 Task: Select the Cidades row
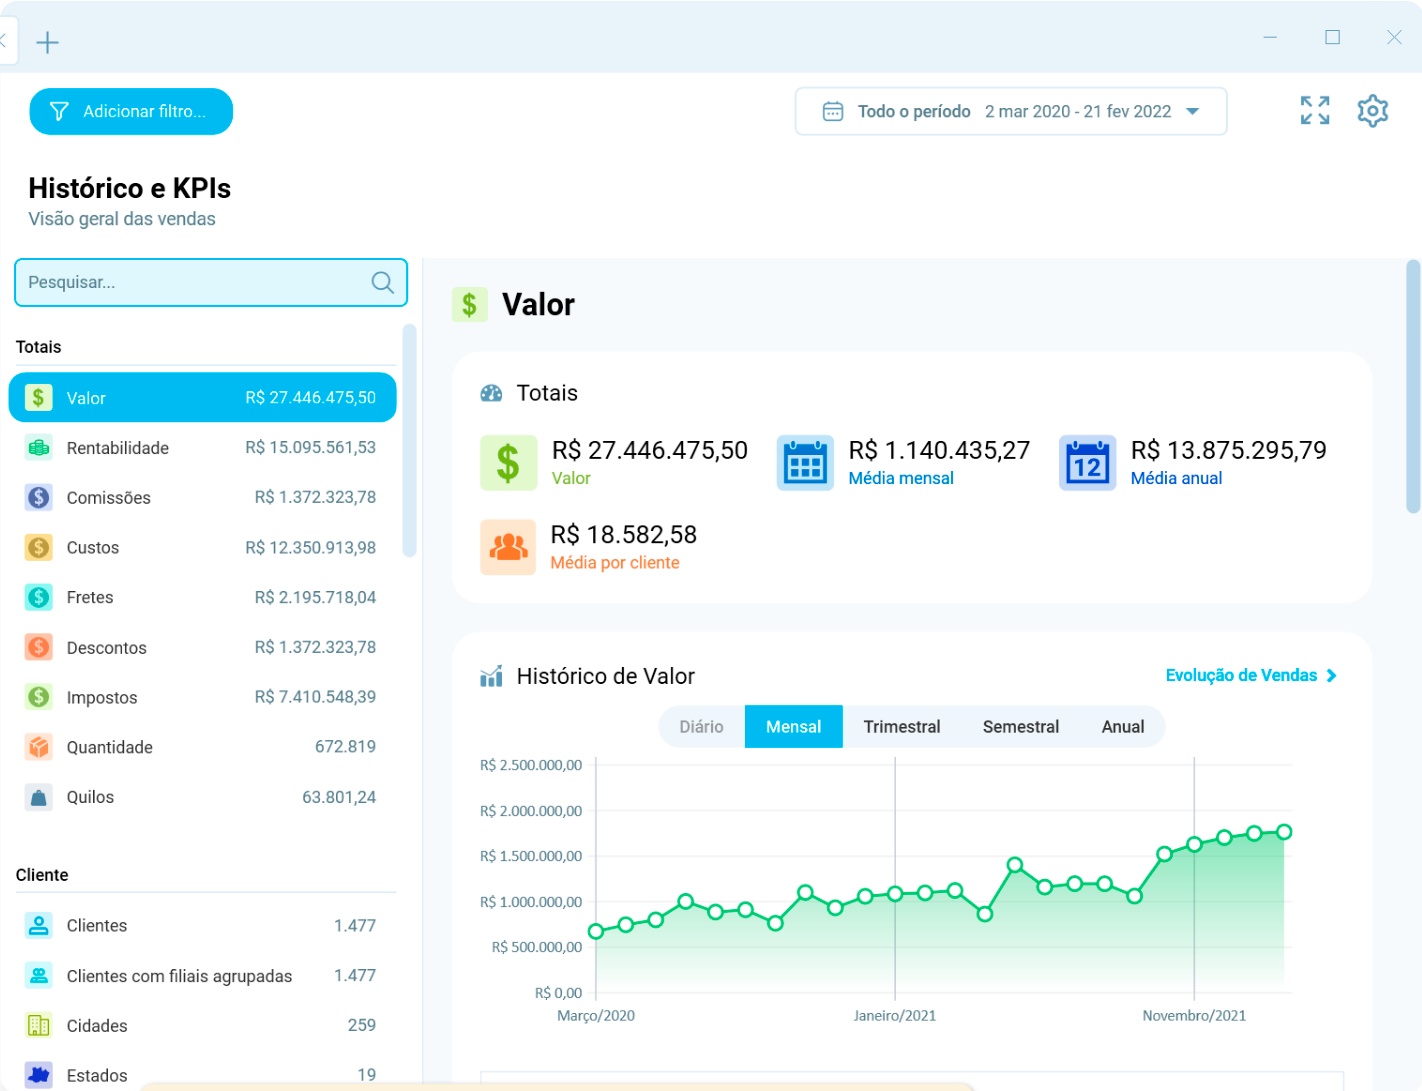click(202, 1025)
